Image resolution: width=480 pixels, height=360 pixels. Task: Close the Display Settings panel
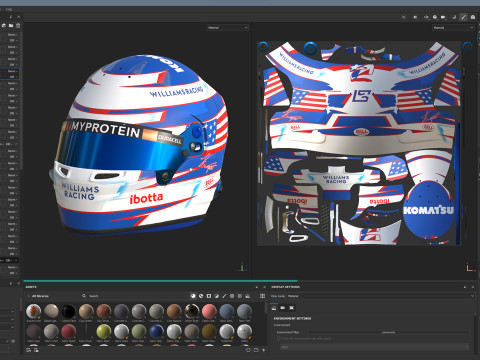point(473,287)
